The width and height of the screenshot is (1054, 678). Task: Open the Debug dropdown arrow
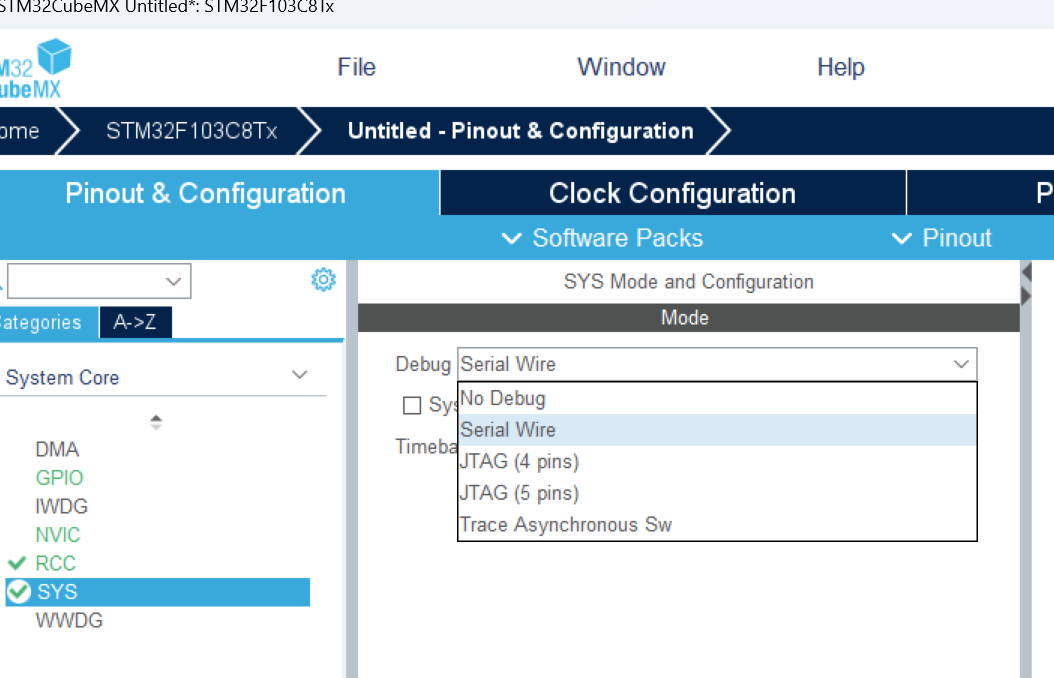(x=961, y=364)
